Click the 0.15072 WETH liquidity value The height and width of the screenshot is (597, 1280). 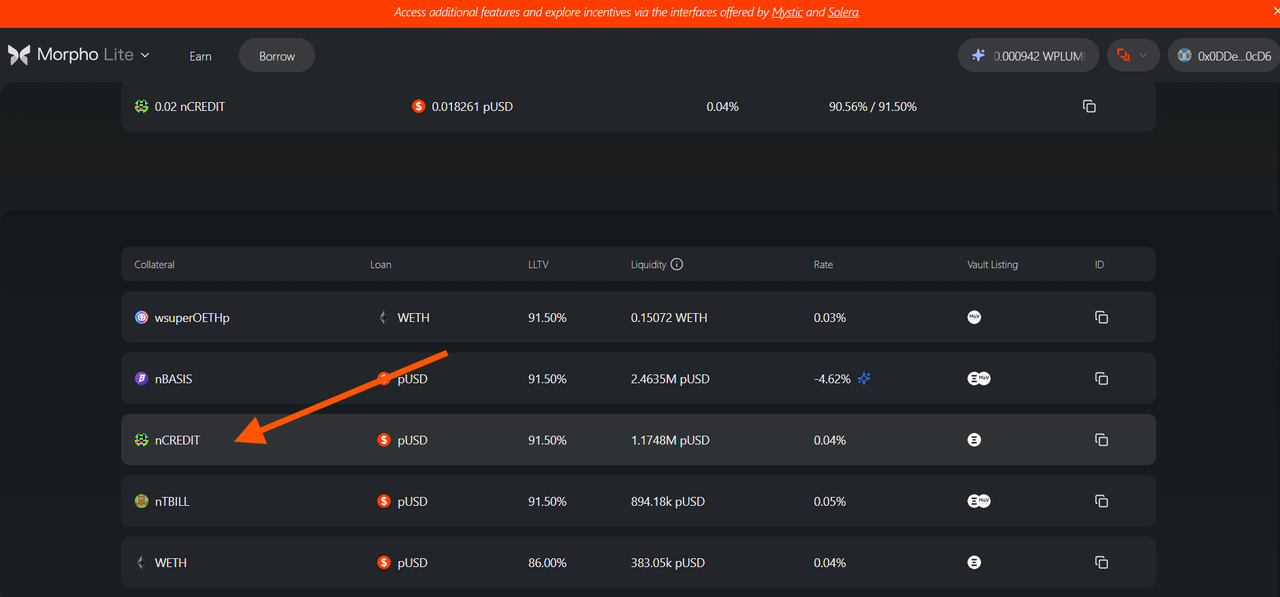tap(669, 317)
